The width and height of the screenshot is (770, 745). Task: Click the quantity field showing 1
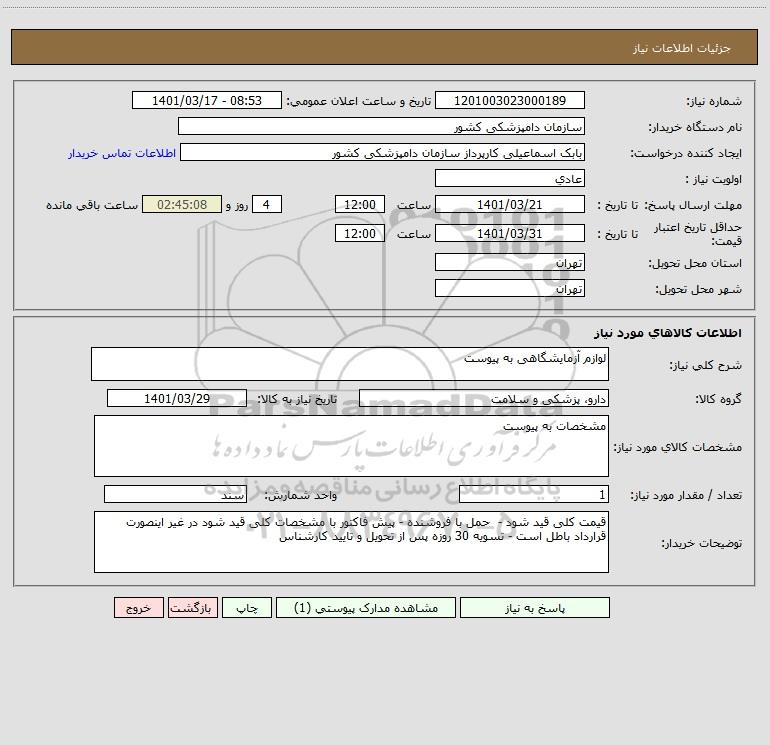(534, 494)
